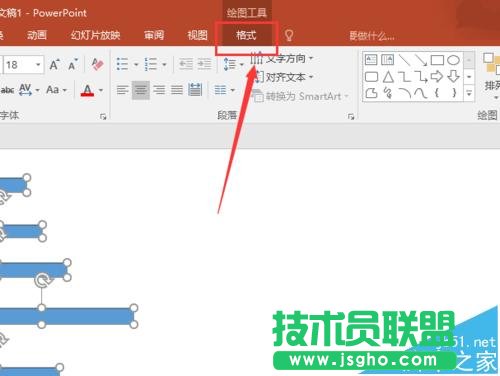The image size is (500, 376).
Task: Select the down block arrow shape
Action: coord(454,77)
